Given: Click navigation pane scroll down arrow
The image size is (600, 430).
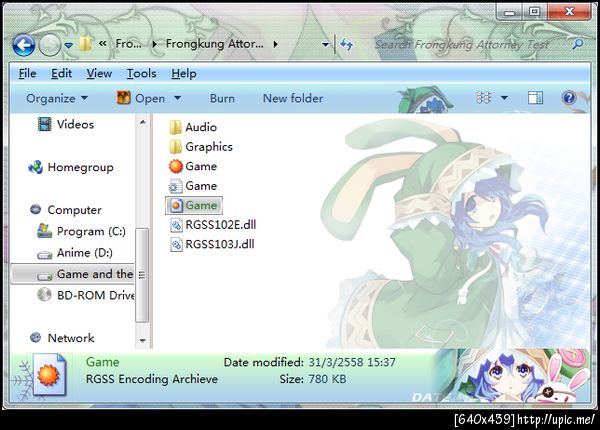Looking at the screenshot, I should 143,340.
